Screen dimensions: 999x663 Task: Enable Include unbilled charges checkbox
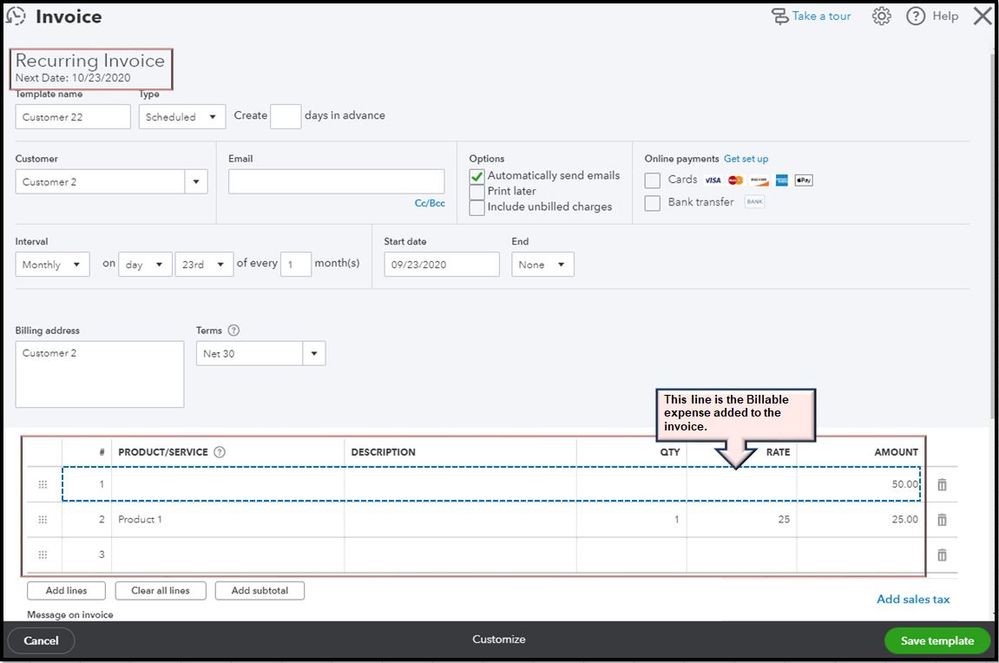click(477, 207)
